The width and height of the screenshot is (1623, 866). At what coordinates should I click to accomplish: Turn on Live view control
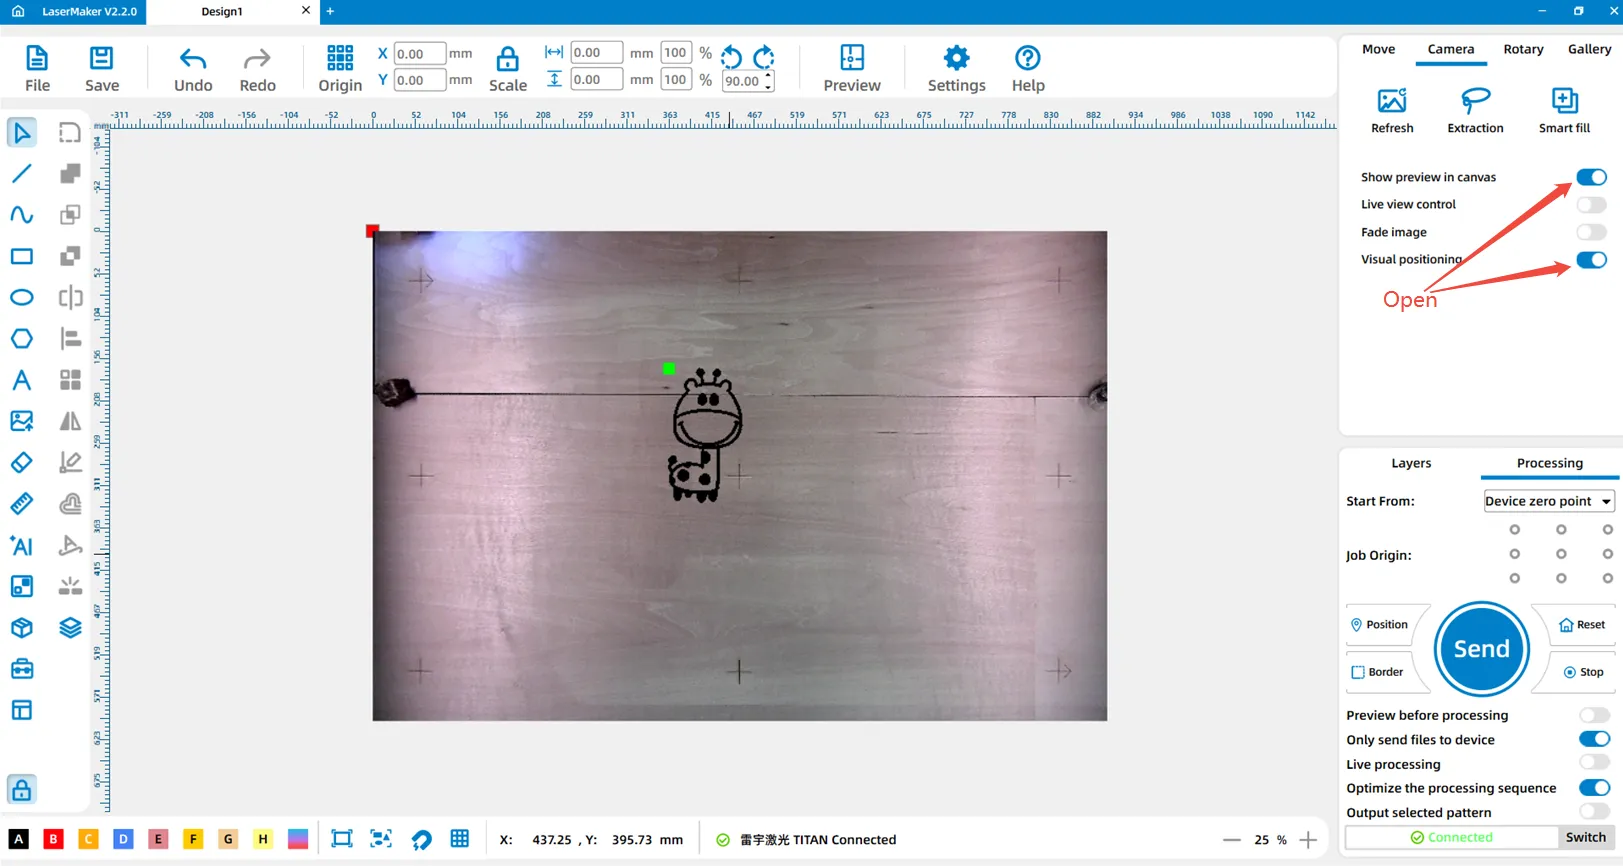(1590, 205)
